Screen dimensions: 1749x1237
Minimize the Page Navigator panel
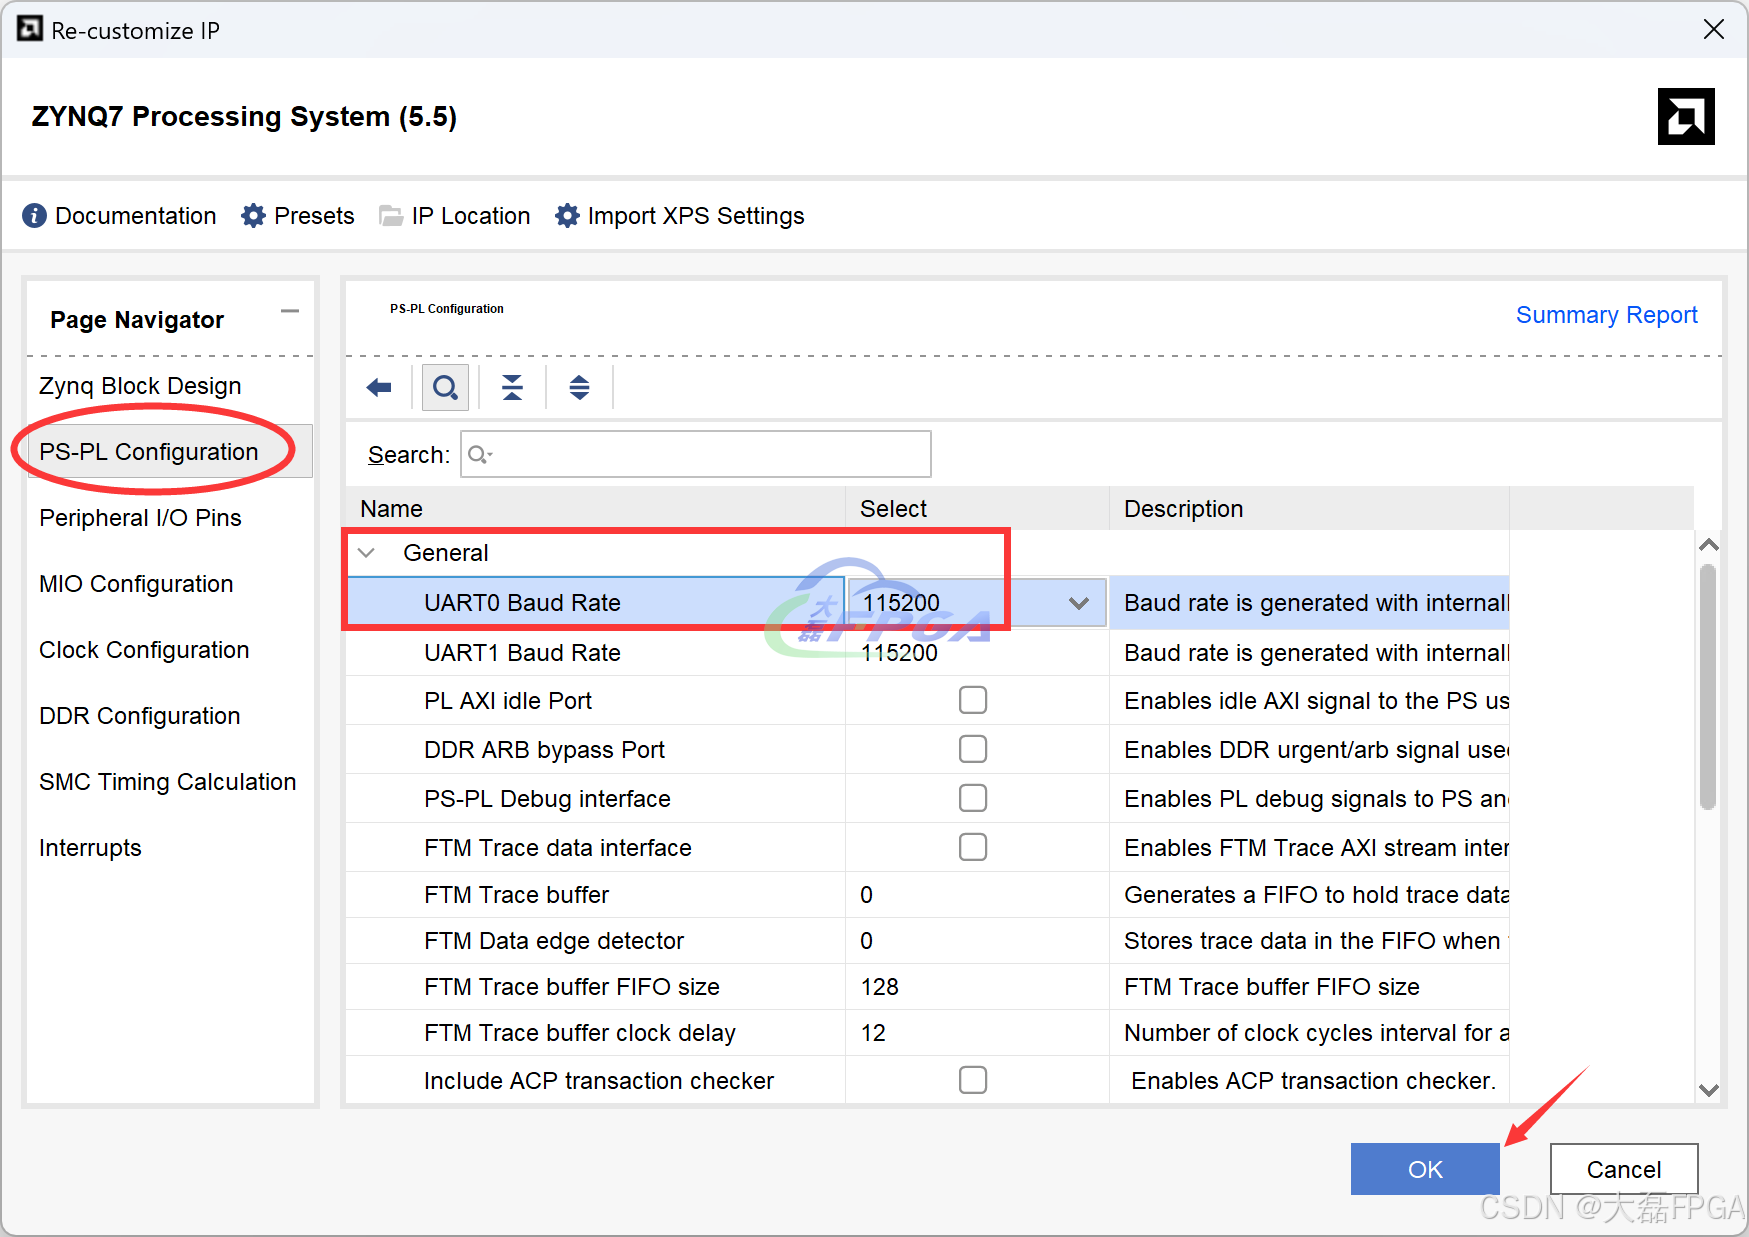290,312
